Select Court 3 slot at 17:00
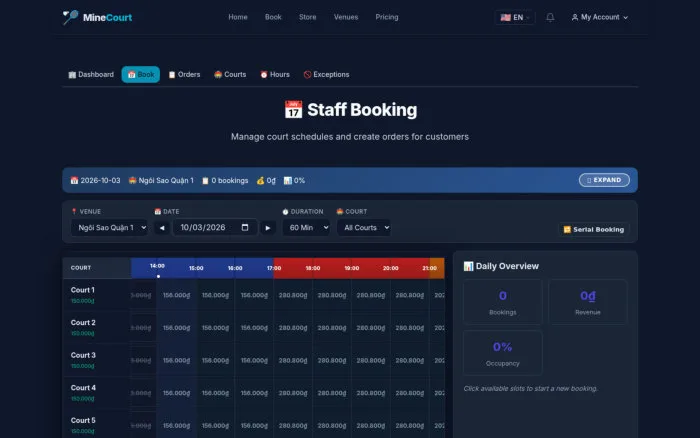 pyautogui.click(x=293, y=360)
